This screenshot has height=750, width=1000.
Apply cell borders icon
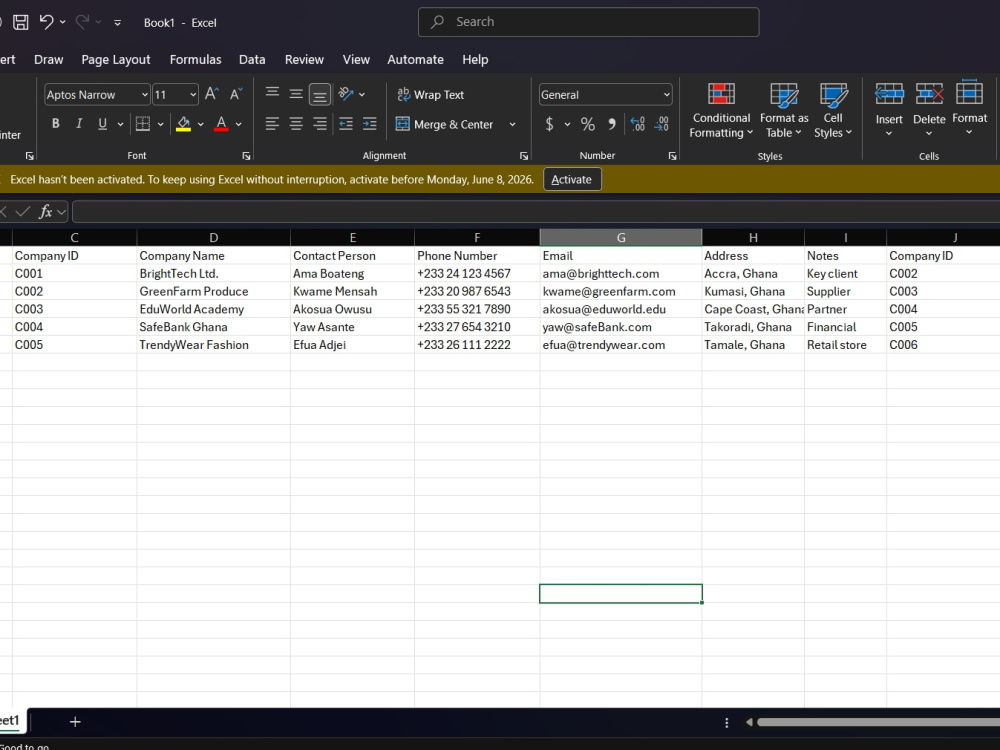[x=143, y=124]
